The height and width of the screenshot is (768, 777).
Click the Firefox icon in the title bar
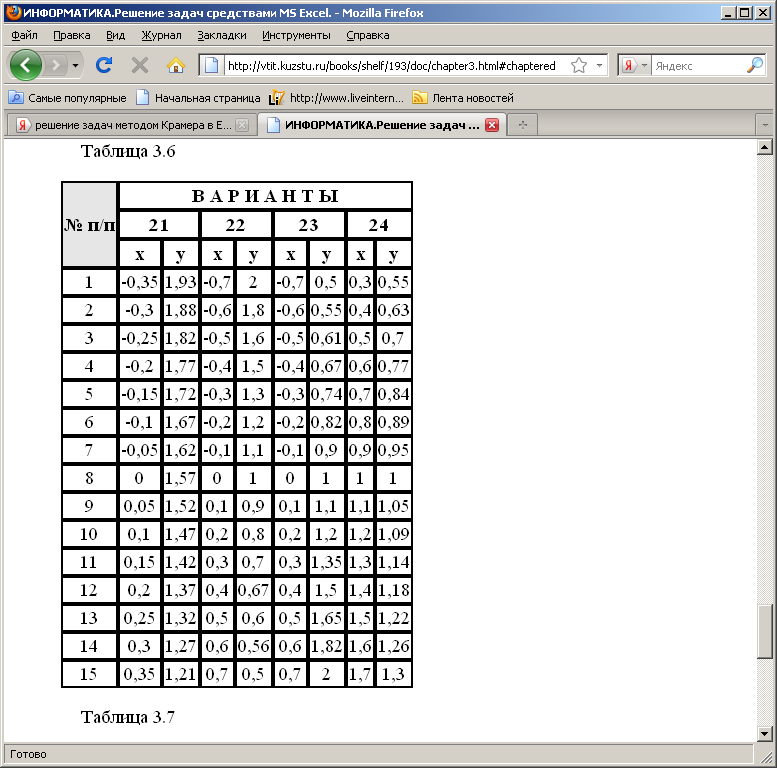point(14,12)
